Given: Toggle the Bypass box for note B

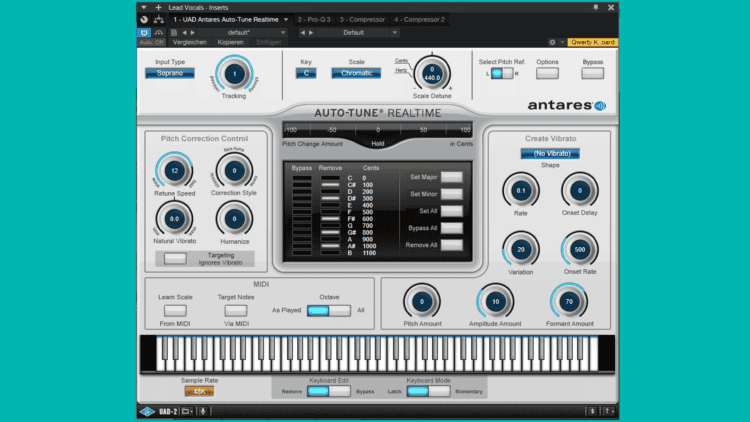Looking at the screenshot, I should point(302,253).
